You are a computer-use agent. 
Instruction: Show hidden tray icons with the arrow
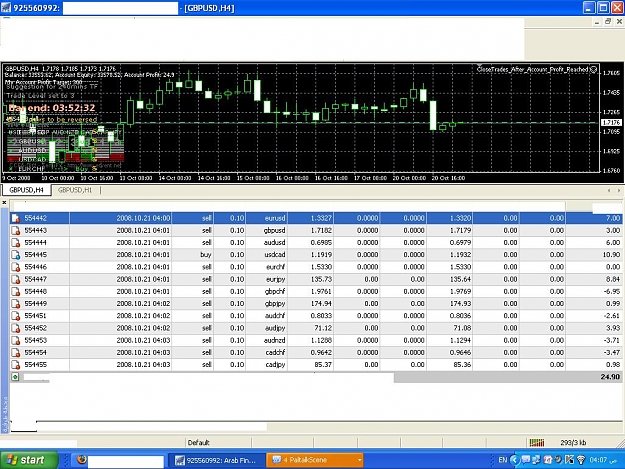click(x=515, y=460)
